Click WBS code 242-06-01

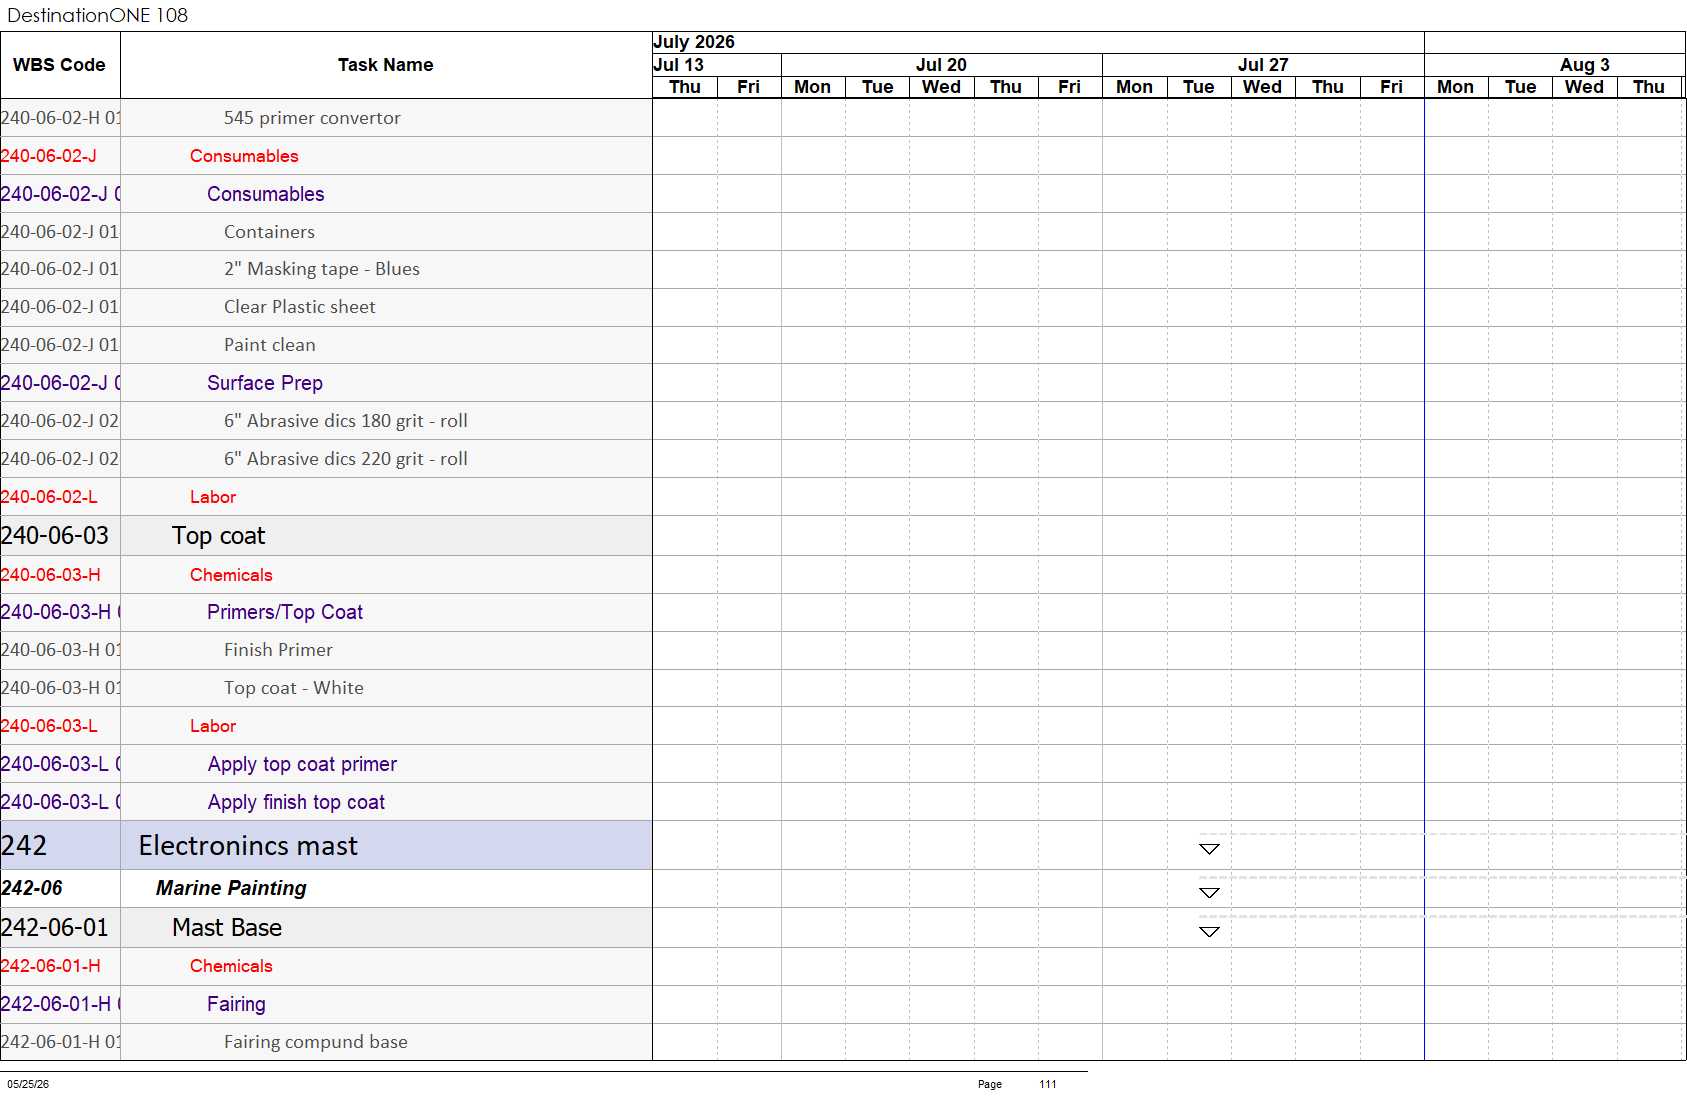click(x=55, y=928)
